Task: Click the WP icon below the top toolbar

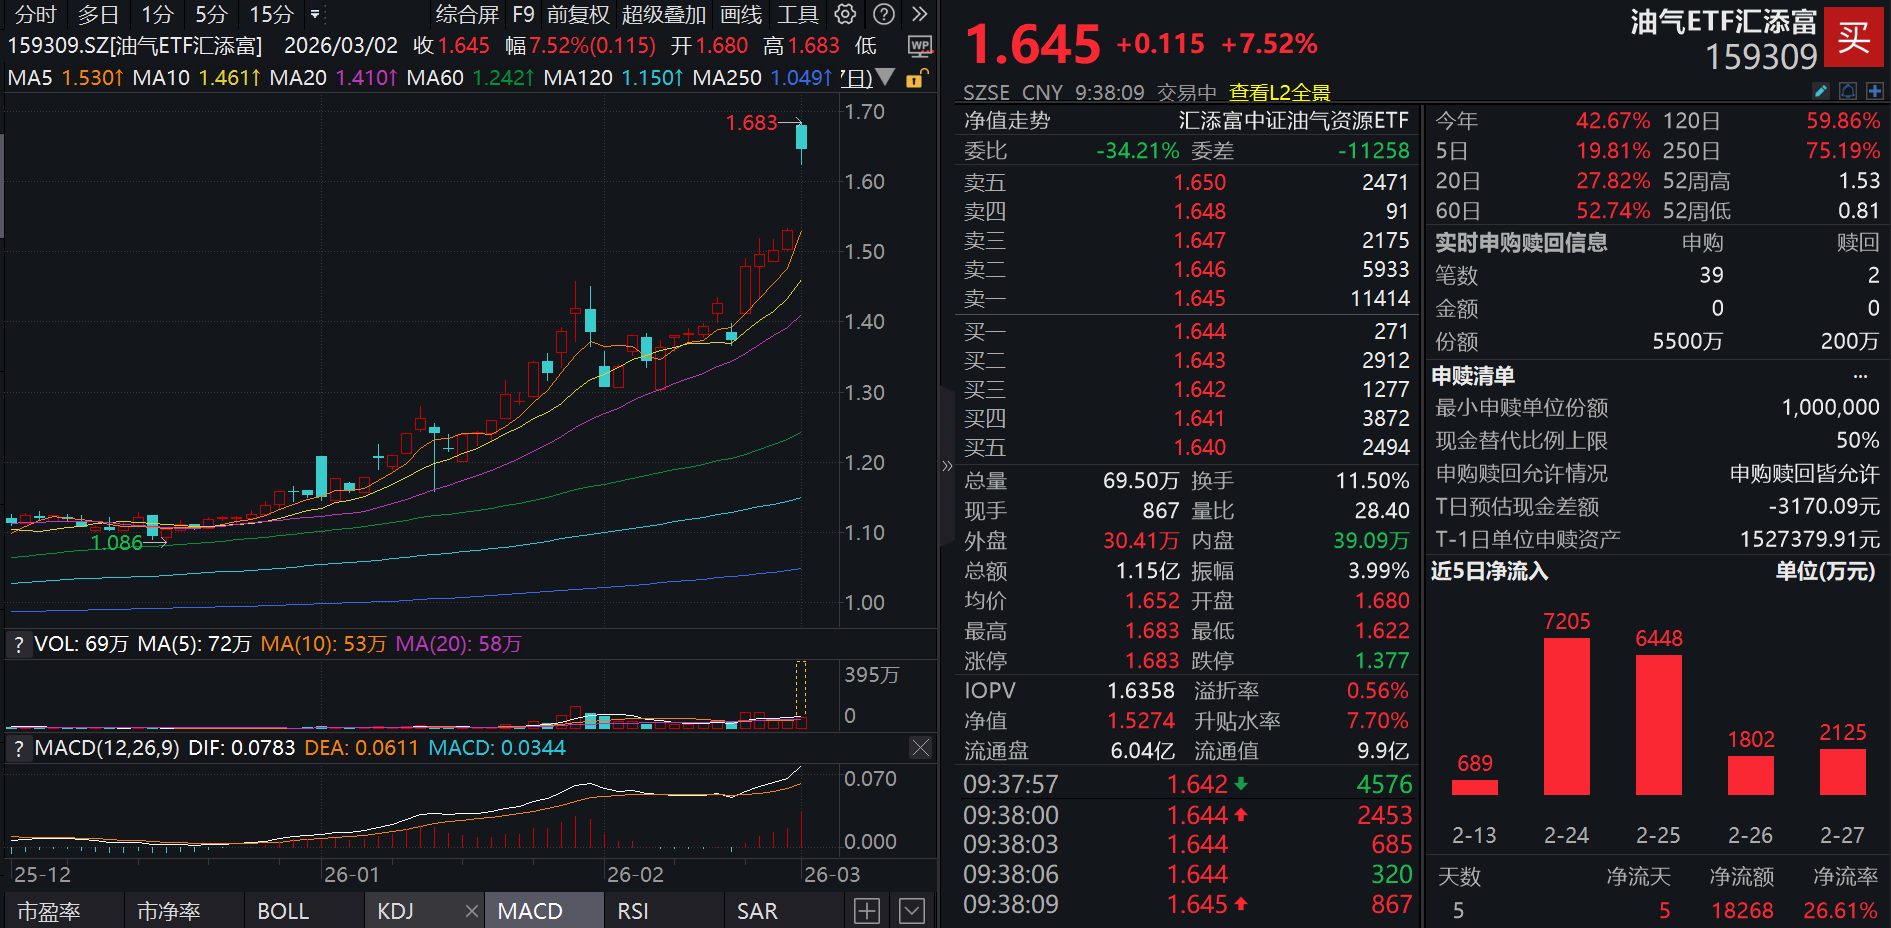Action: [919, 46]
